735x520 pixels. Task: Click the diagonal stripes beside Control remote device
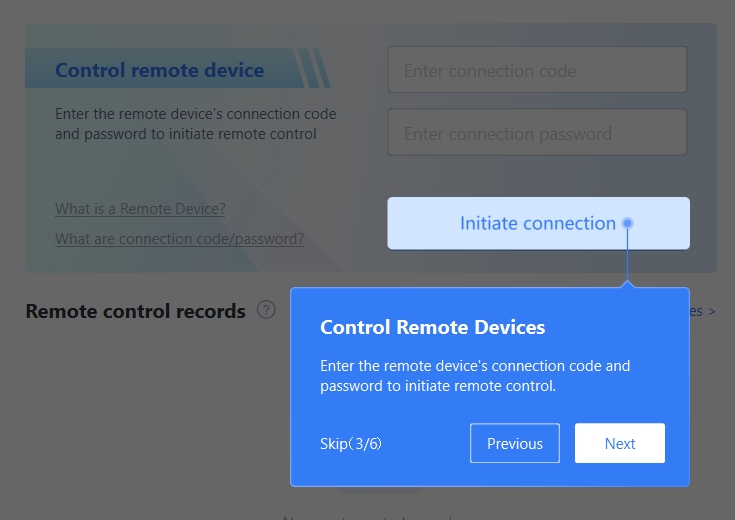click(313, 68)
